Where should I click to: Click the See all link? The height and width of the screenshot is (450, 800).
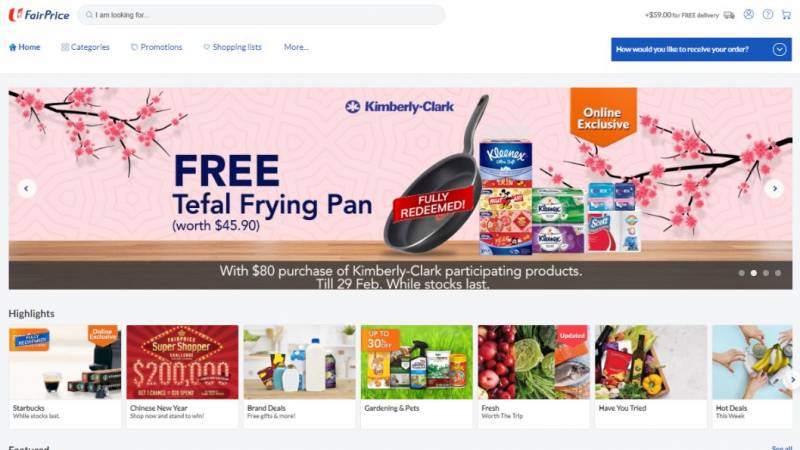[782, 447]
